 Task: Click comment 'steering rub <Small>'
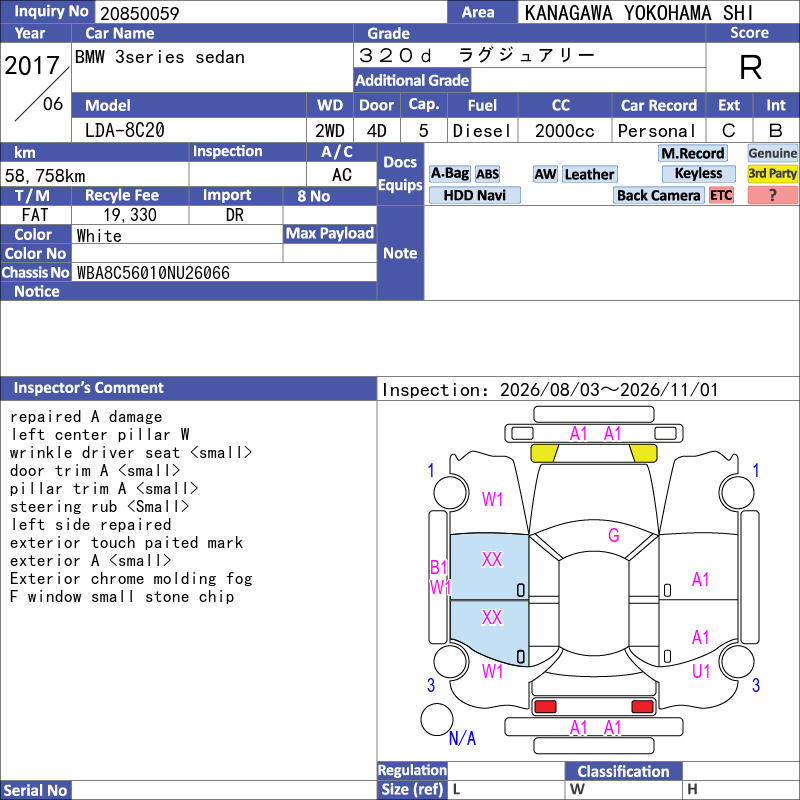[99, 507]
